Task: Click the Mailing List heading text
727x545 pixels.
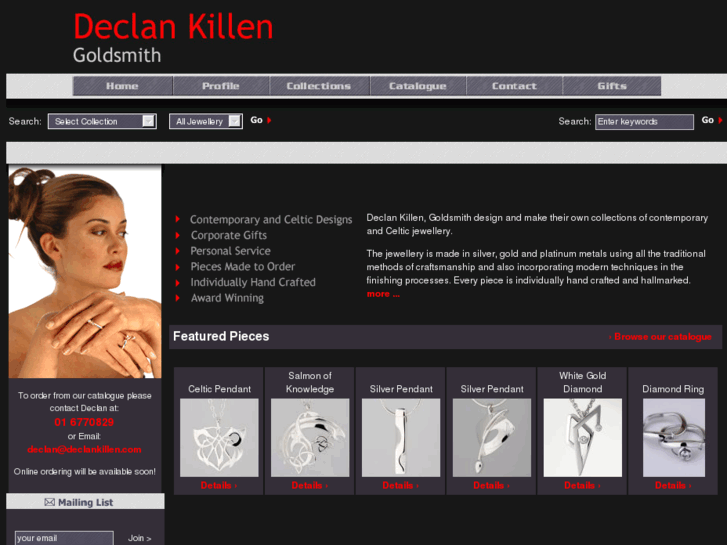Action: coord(85,502)
